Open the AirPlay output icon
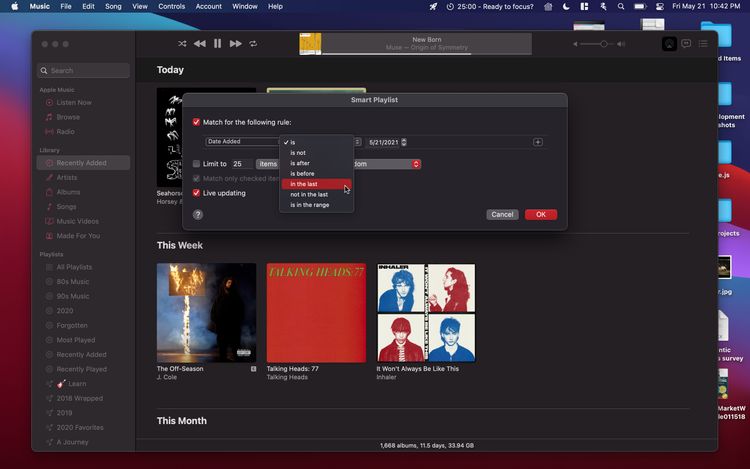Viewport: 750px width, 469px height. 669,44
